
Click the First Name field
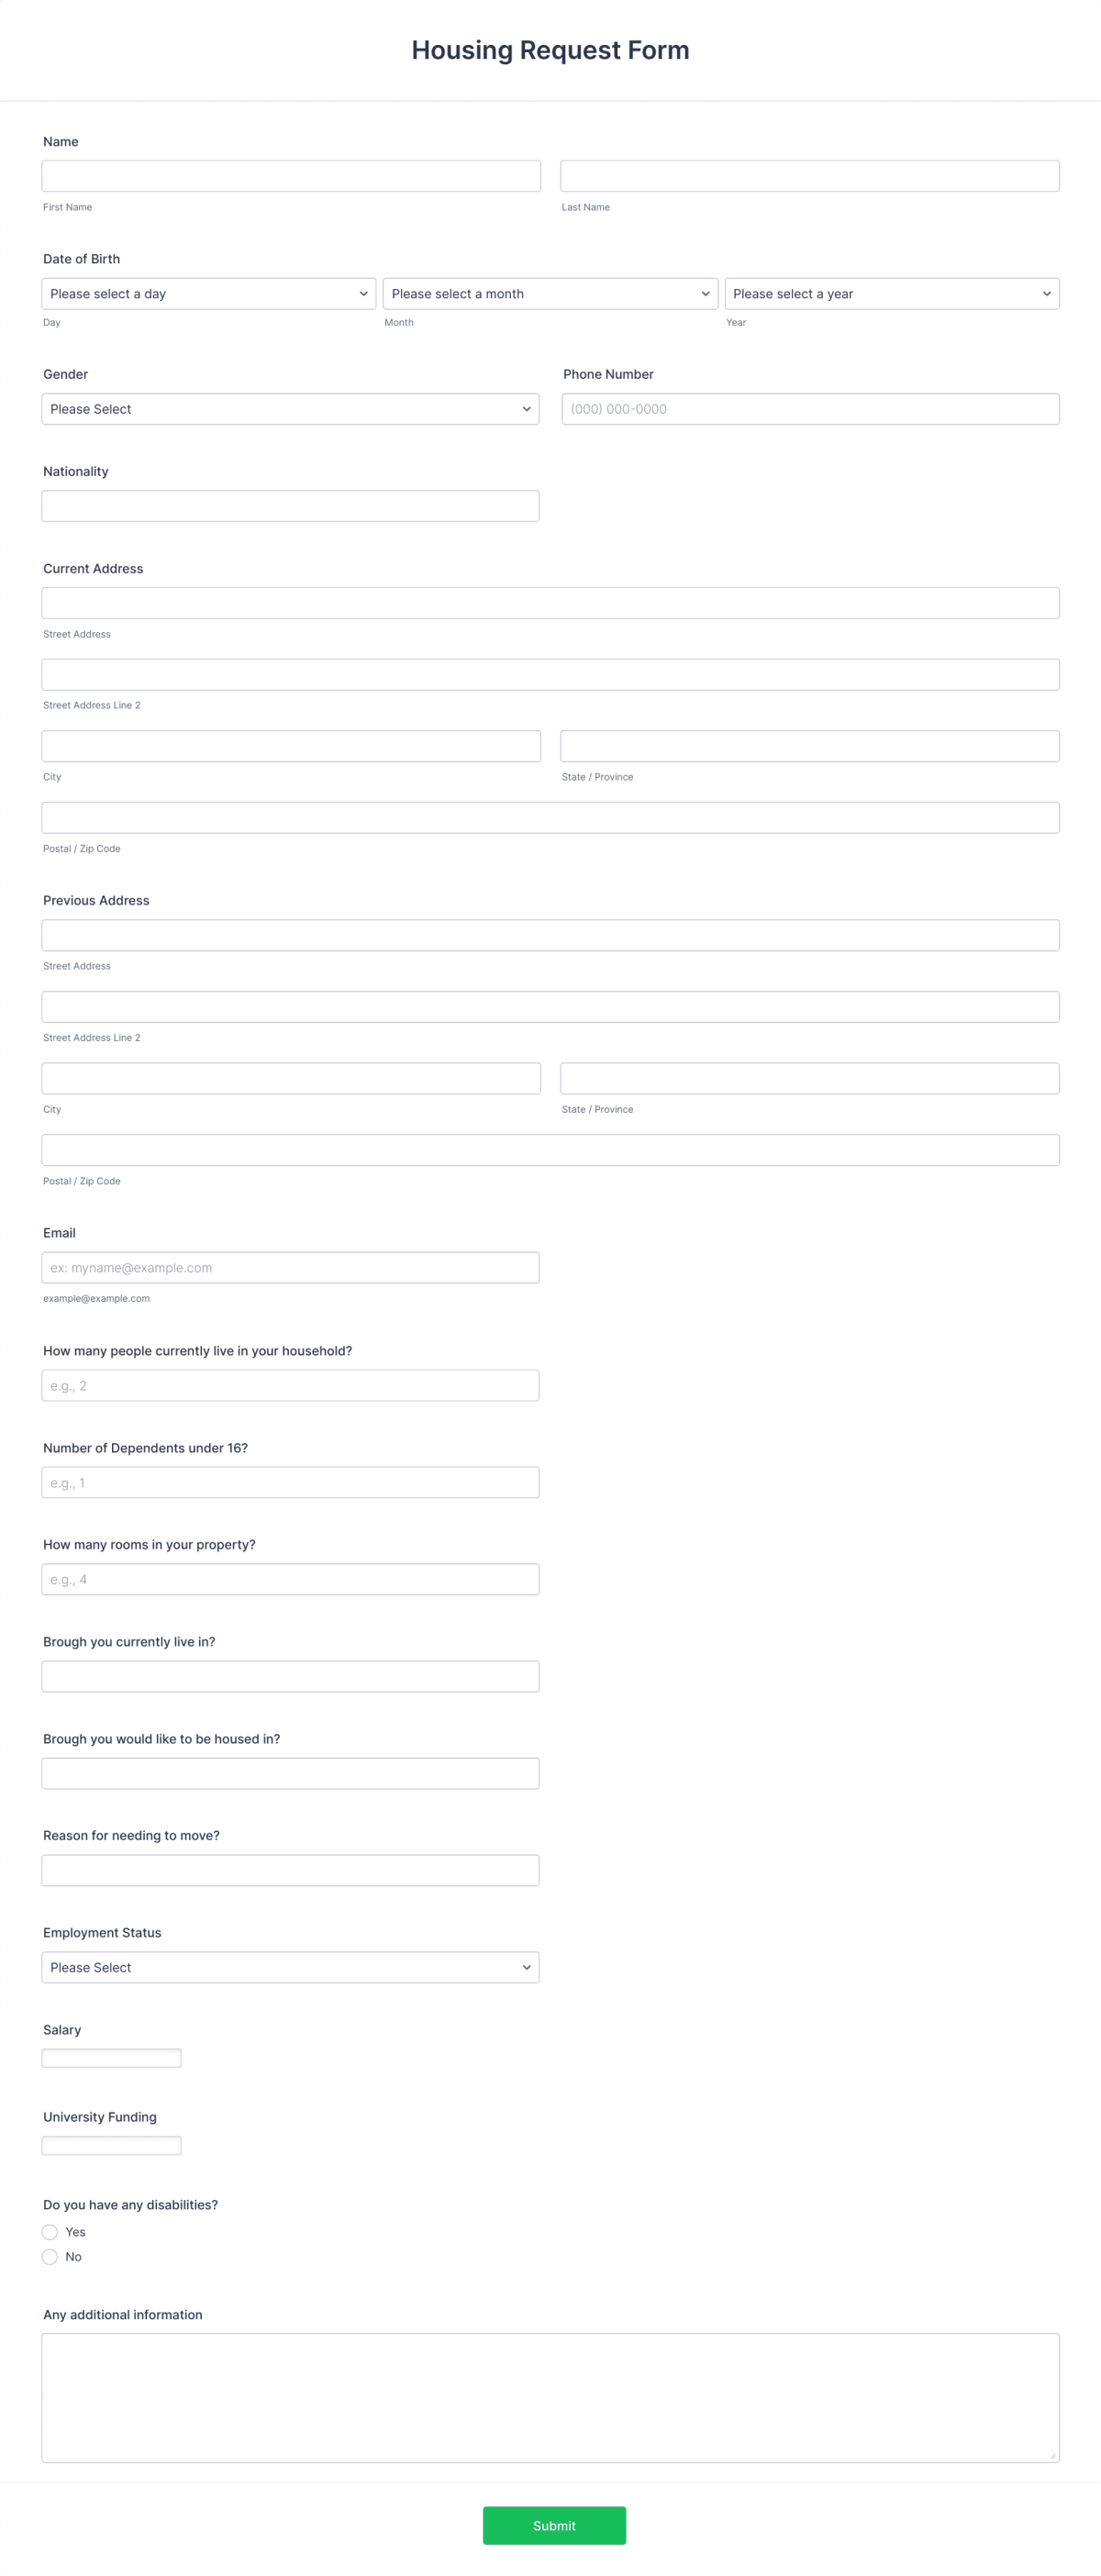[290, 175]
